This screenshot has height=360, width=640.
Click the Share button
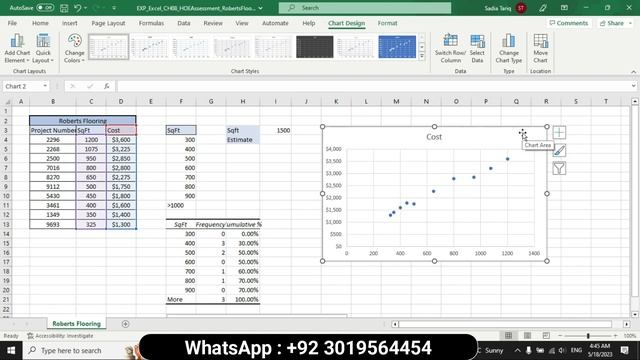point(611,23)
